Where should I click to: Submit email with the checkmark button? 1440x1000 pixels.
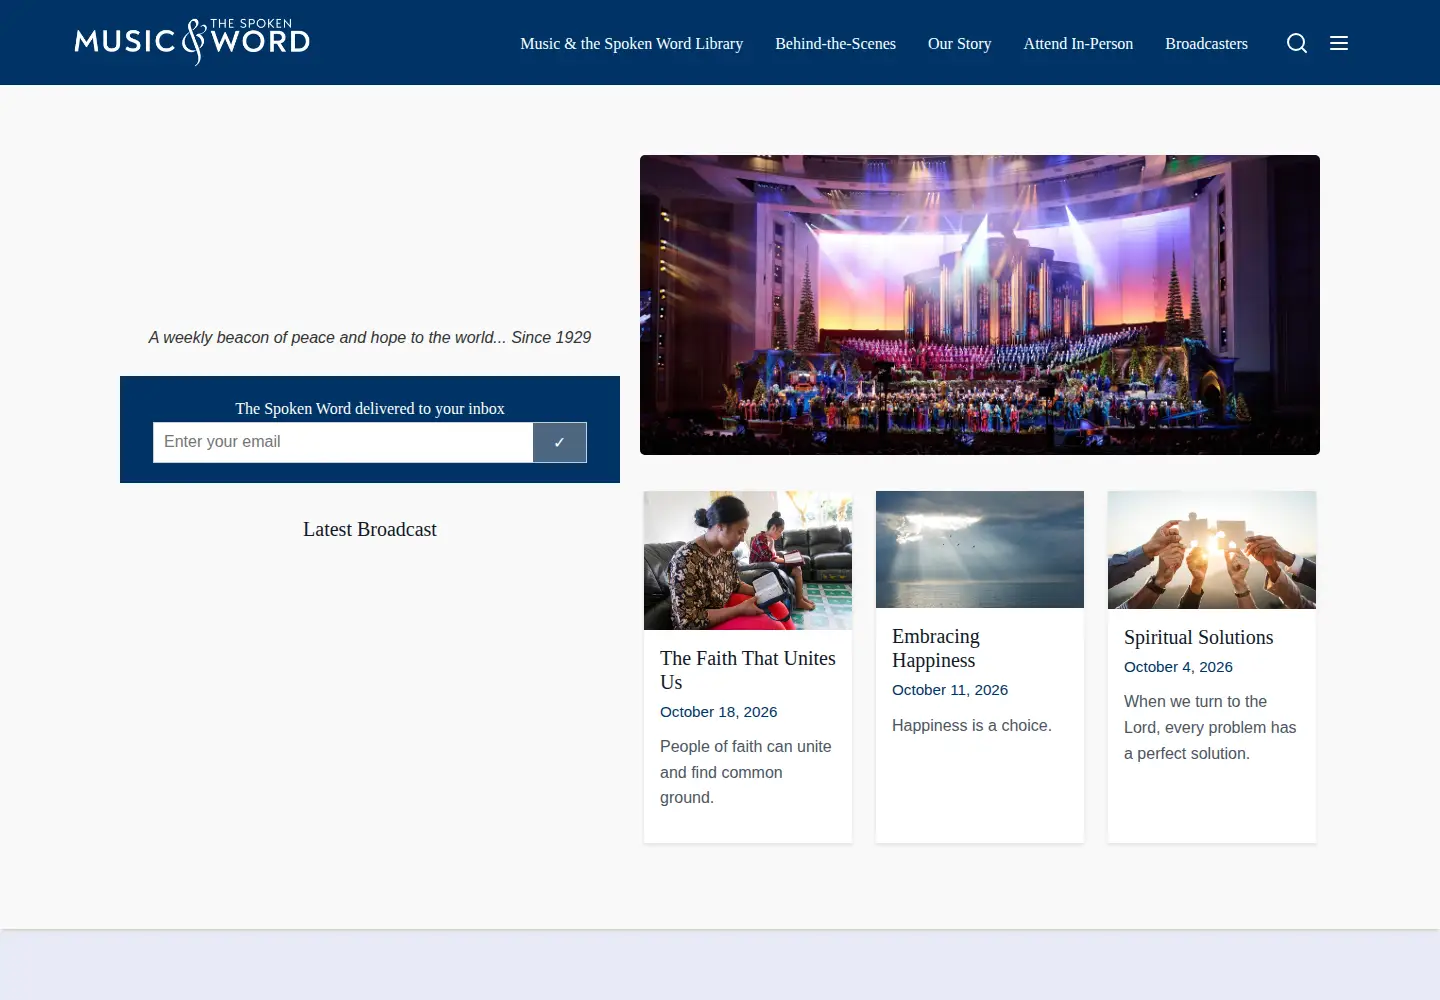click(560, 442)
